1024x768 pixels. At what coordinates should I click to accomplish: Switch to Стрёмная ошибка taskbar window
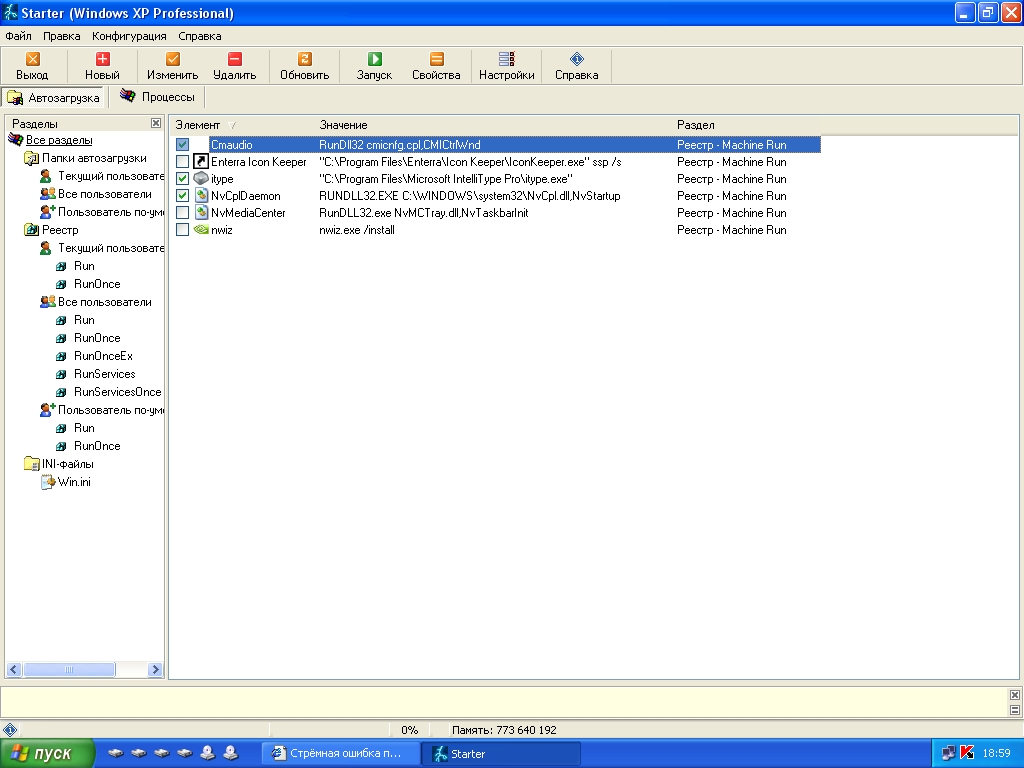340,753
